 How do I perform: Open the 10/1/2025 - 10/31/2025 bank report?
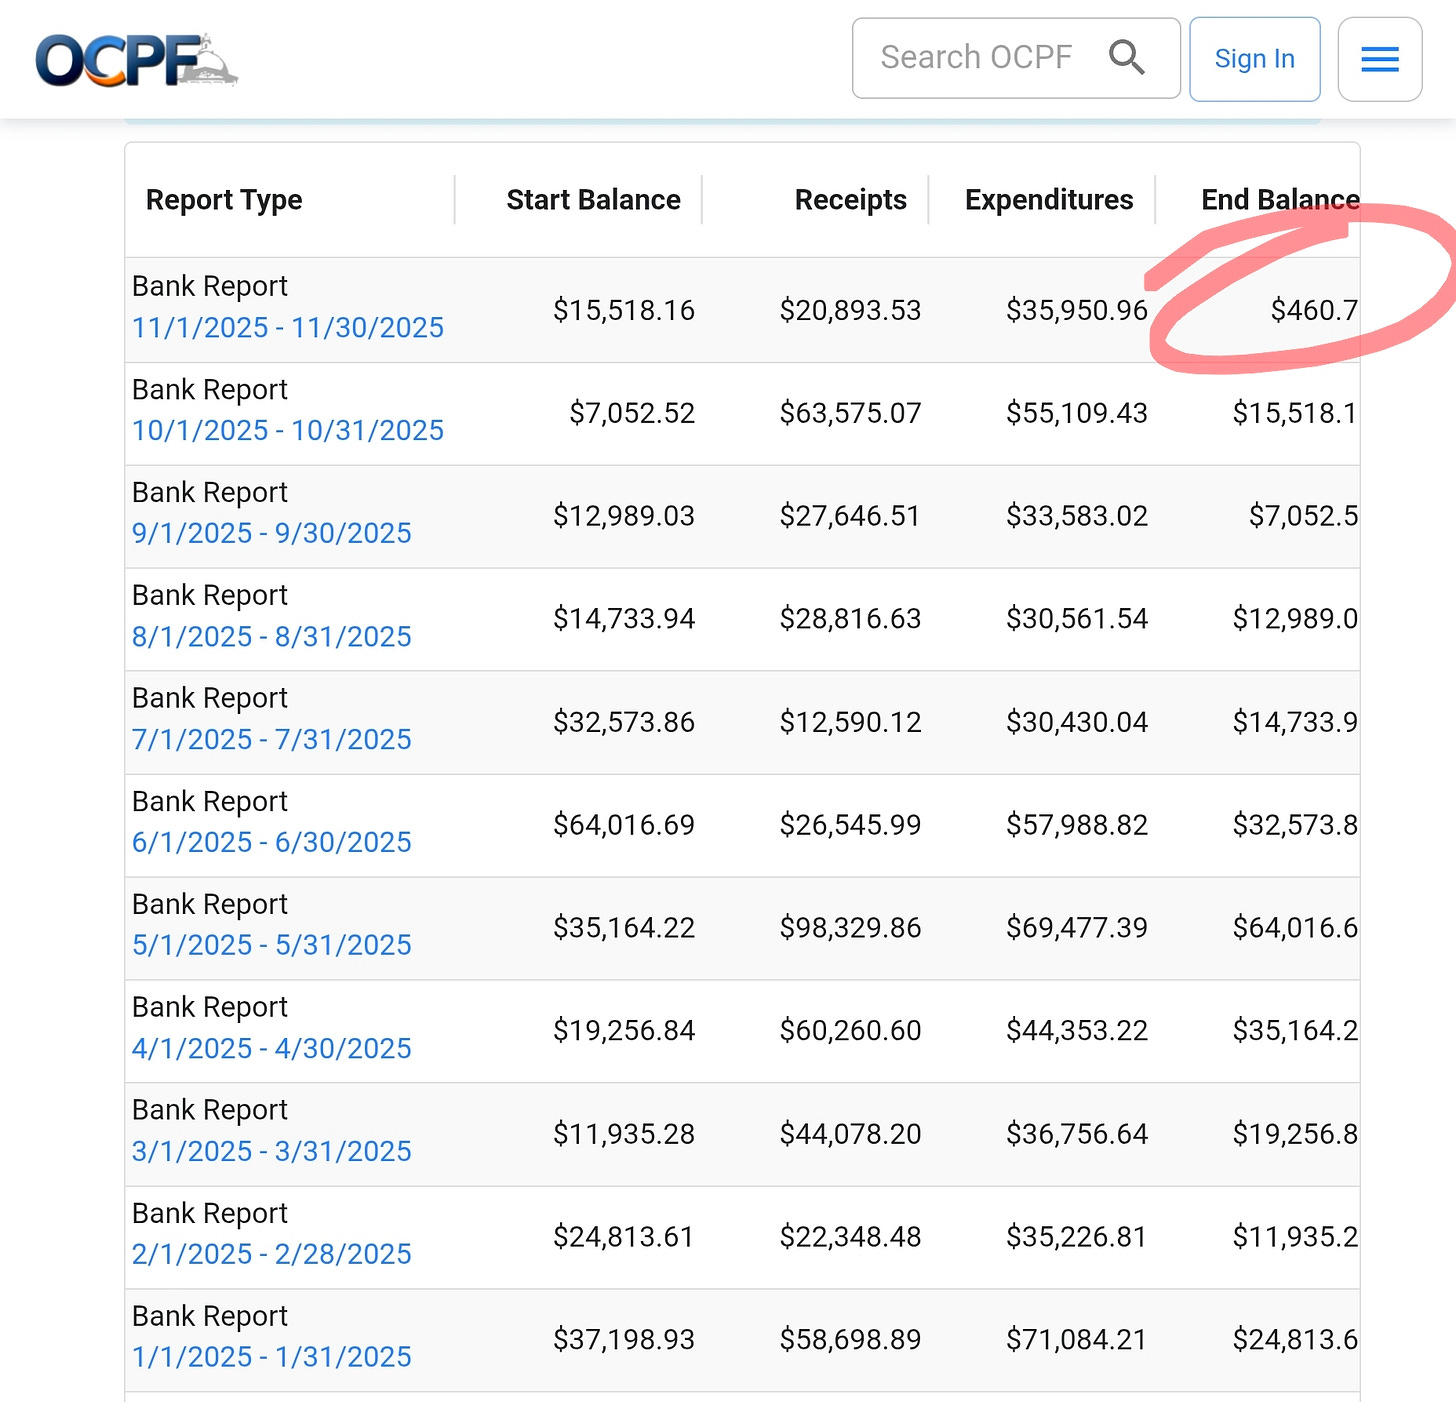click(x=288, y=431)
